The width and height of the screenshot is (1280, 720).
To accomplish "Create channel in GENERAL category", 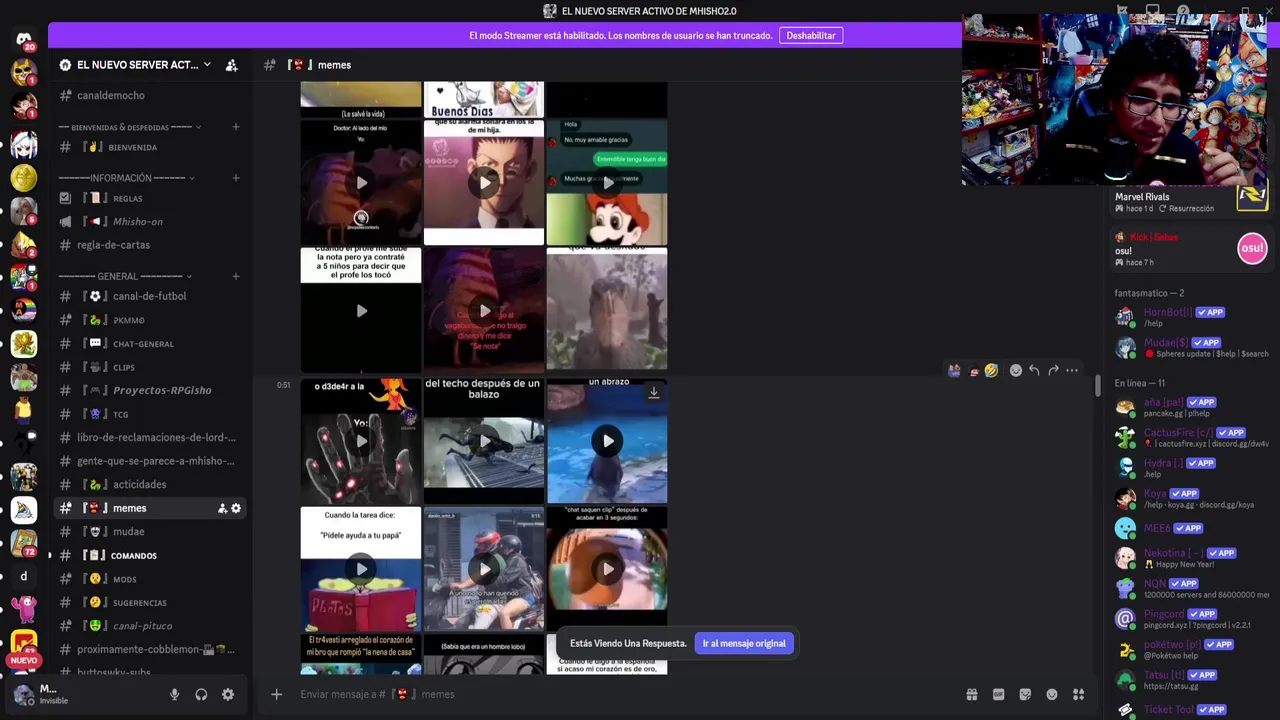I will tap(236, 276).
